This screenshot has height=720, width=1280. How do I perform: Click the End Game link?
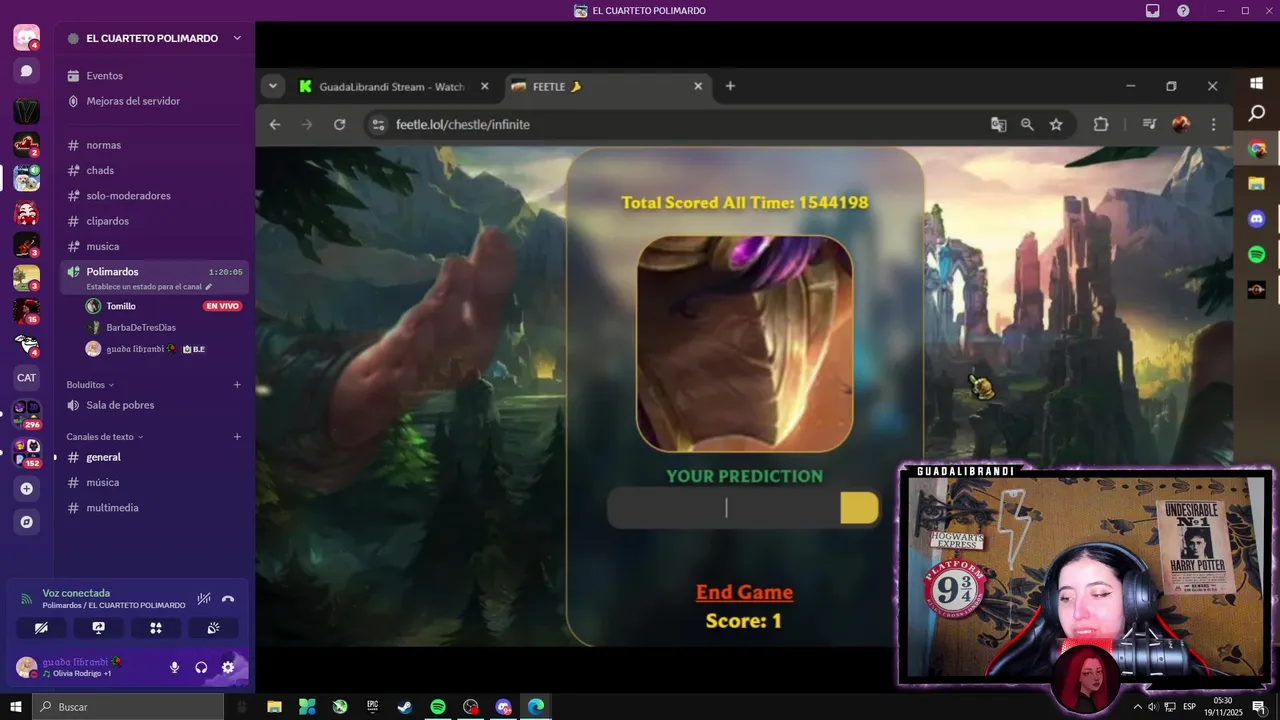tap(744, 592)
